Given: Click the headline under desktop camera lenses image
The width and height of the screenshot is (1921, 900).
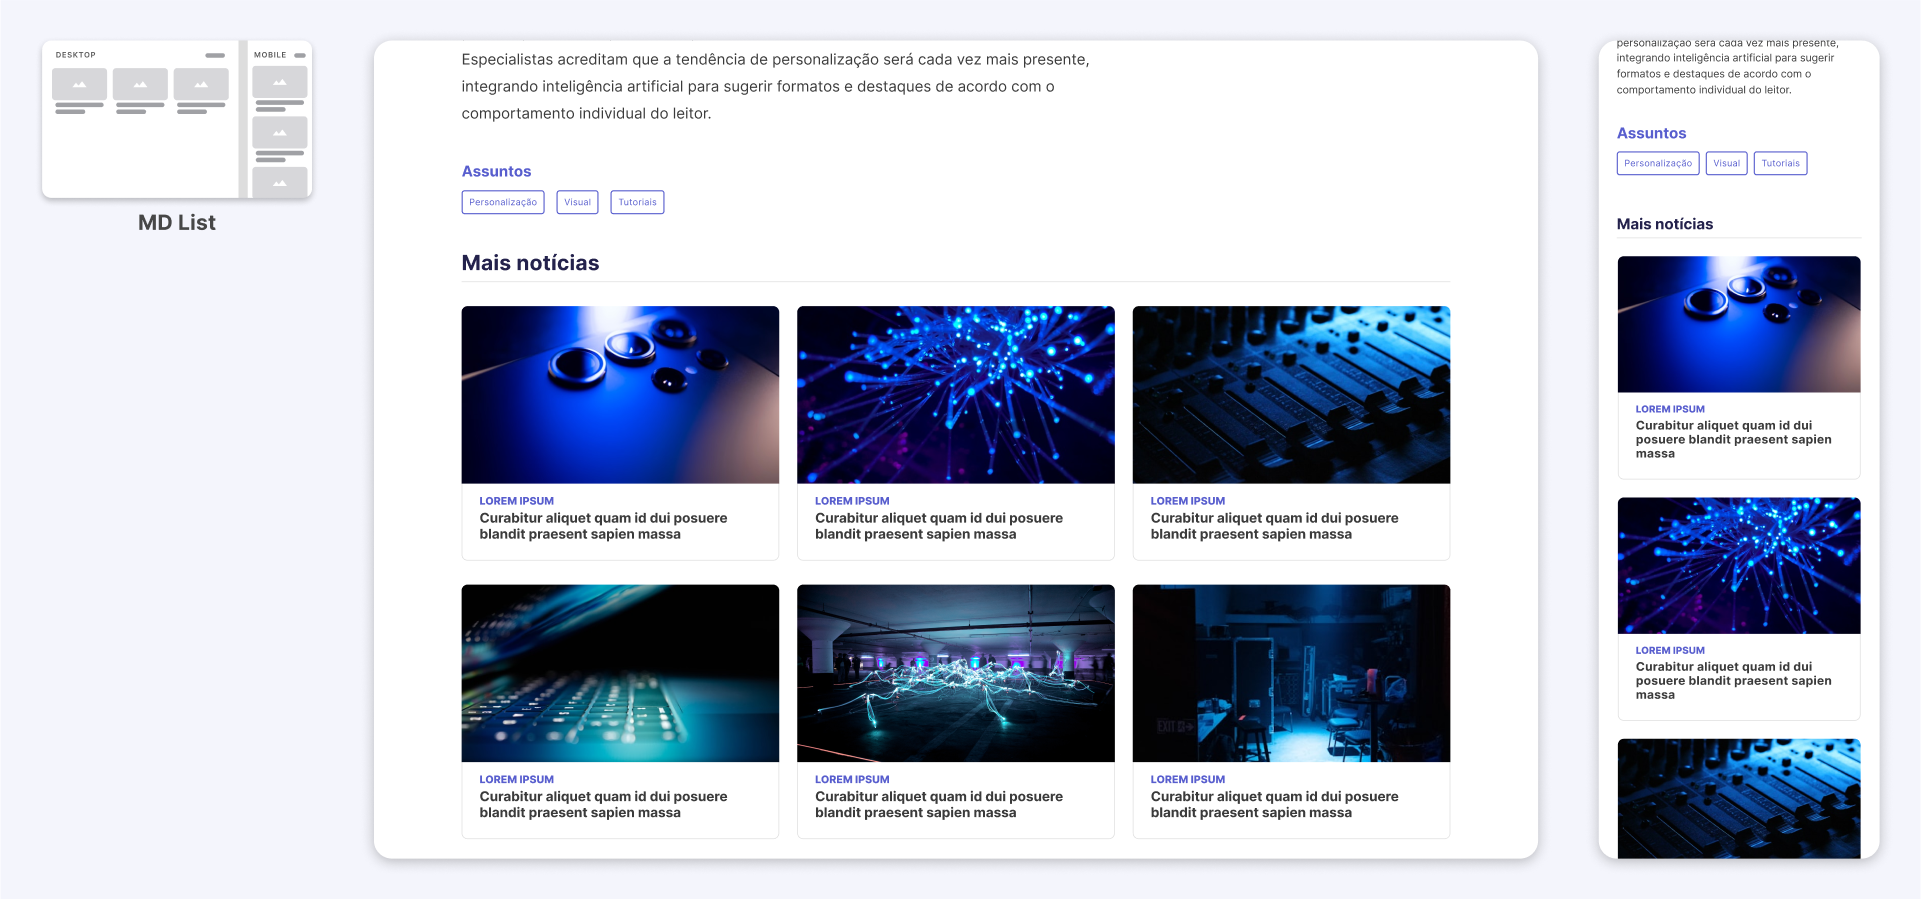Looking at the screenshot, I should [603, 526].
